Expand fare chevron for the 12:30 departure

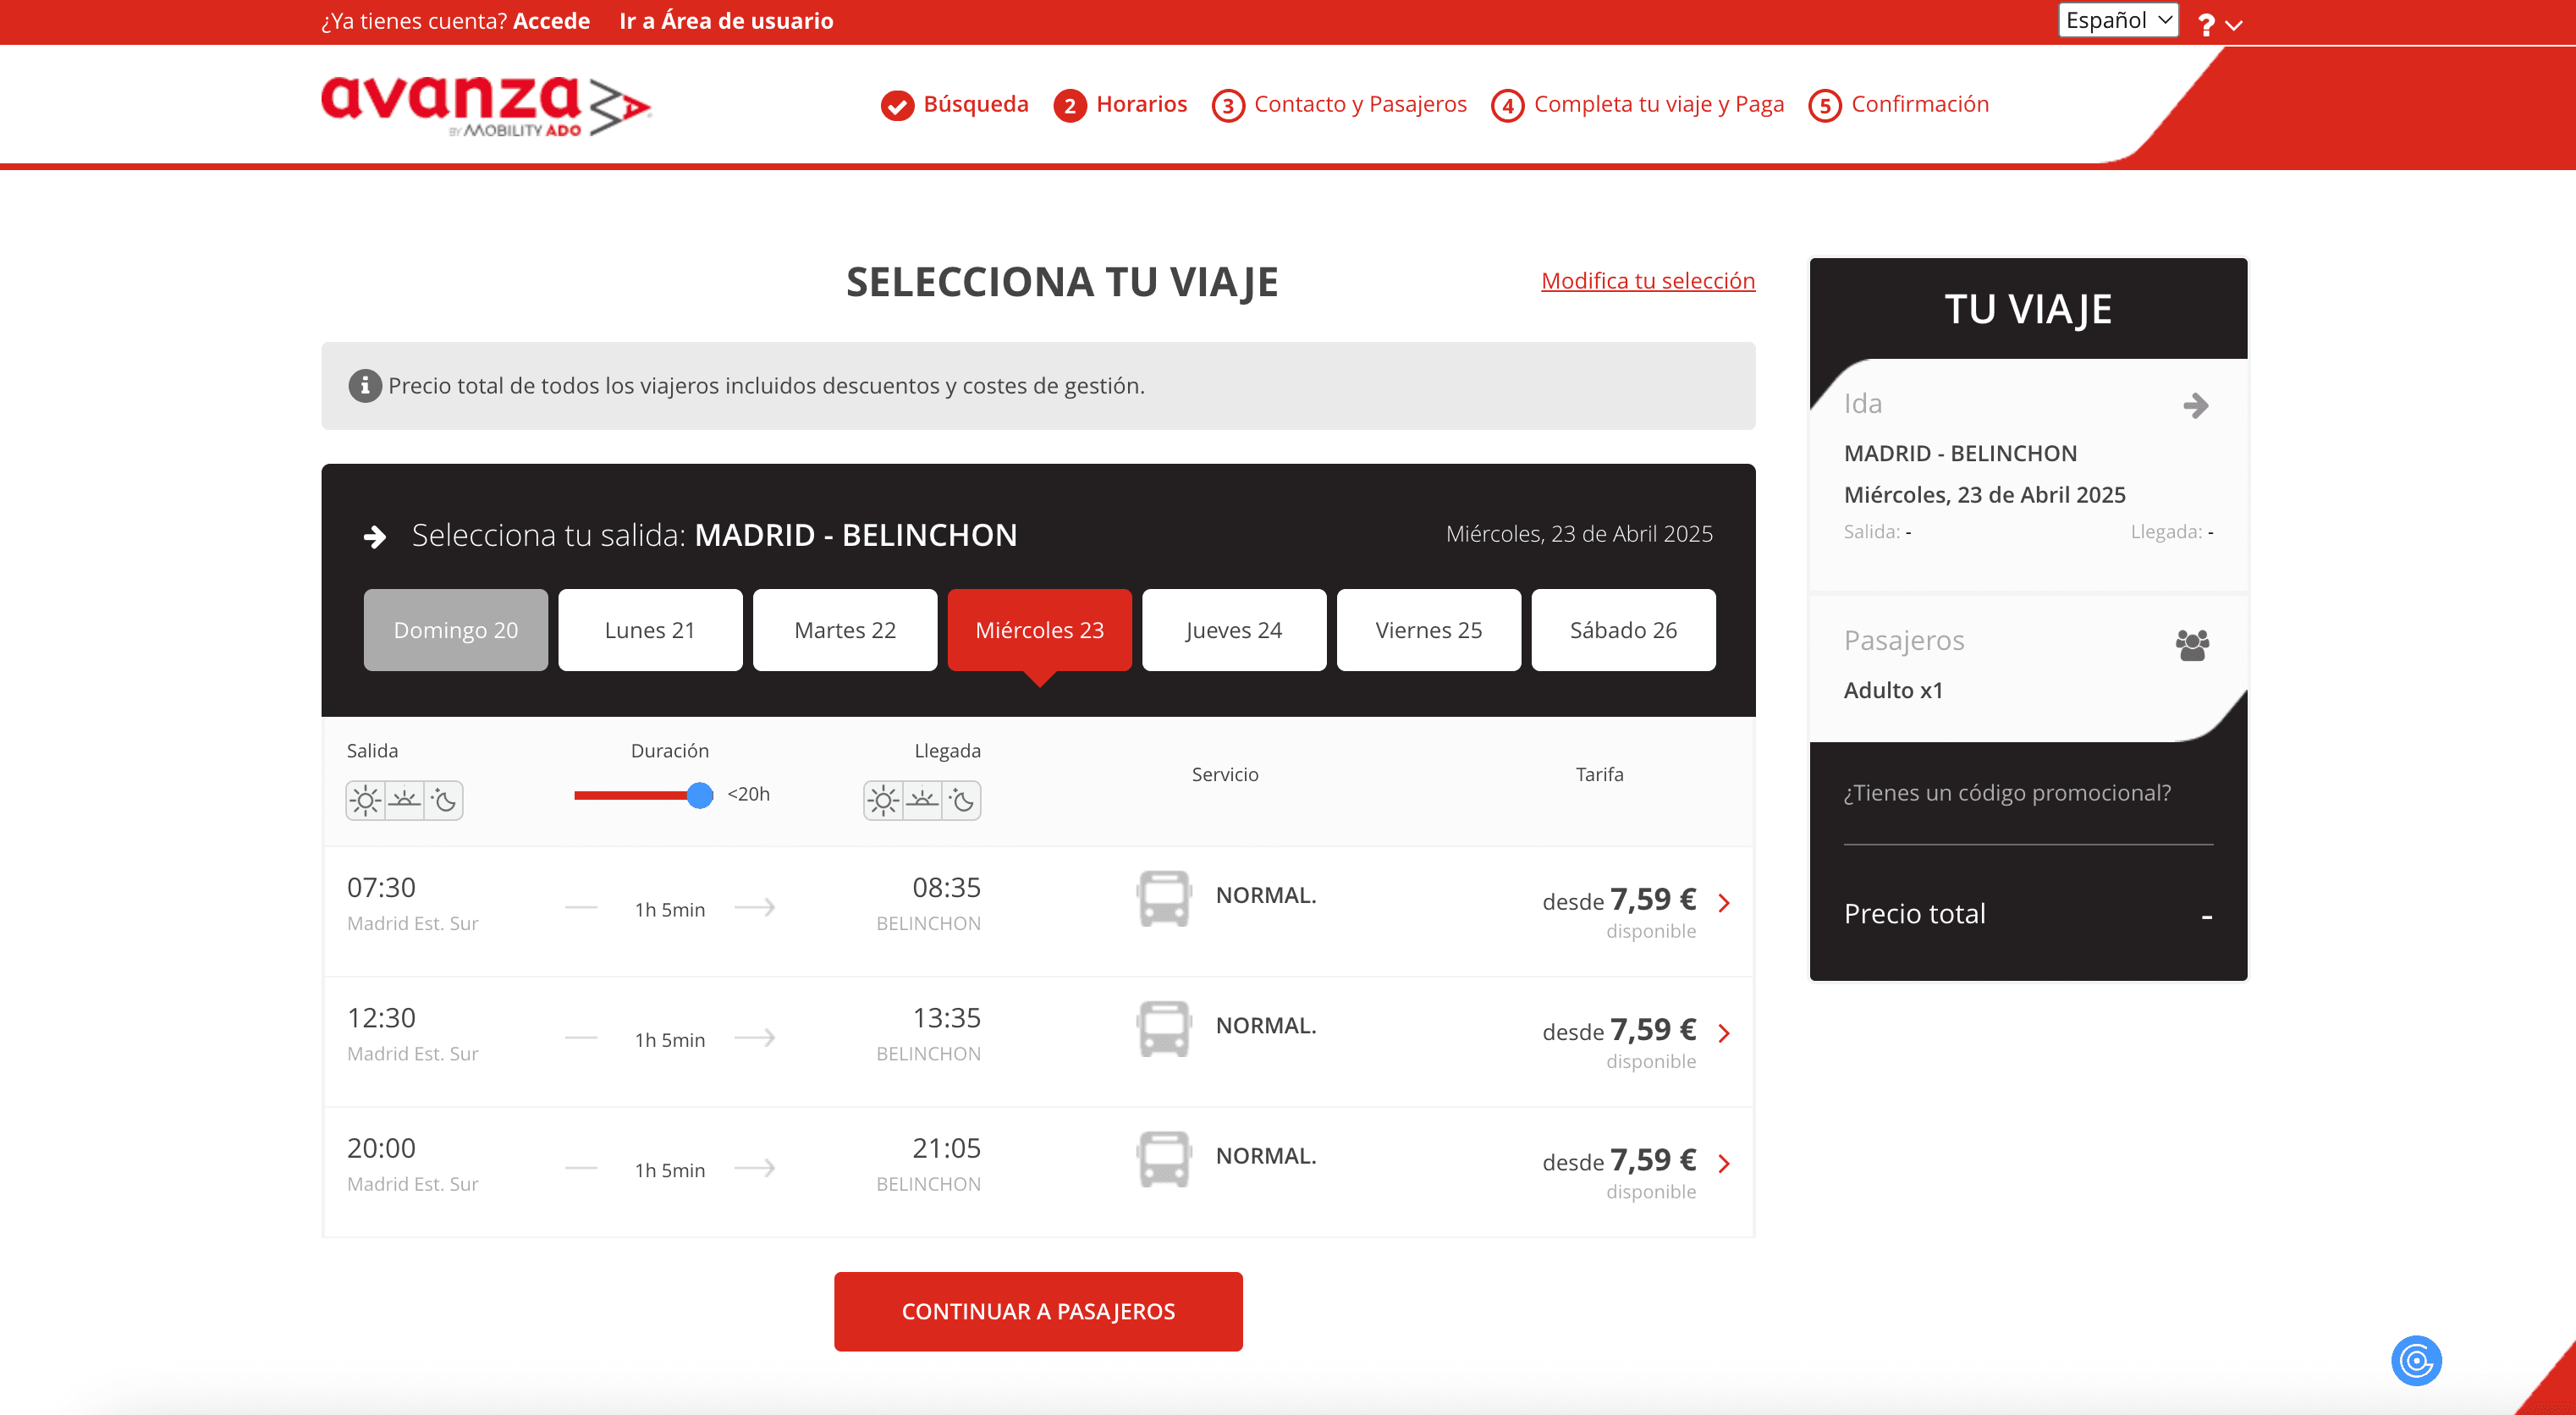(1724, 1033)
